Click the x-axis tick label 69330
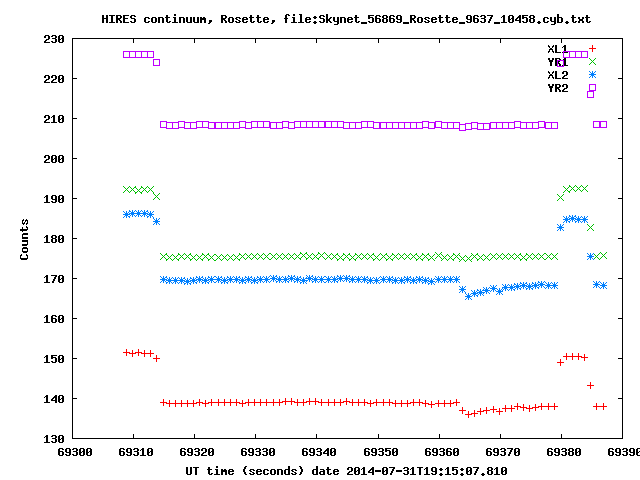Viewport: 640px width, 480px height. [x=258, y=452]
